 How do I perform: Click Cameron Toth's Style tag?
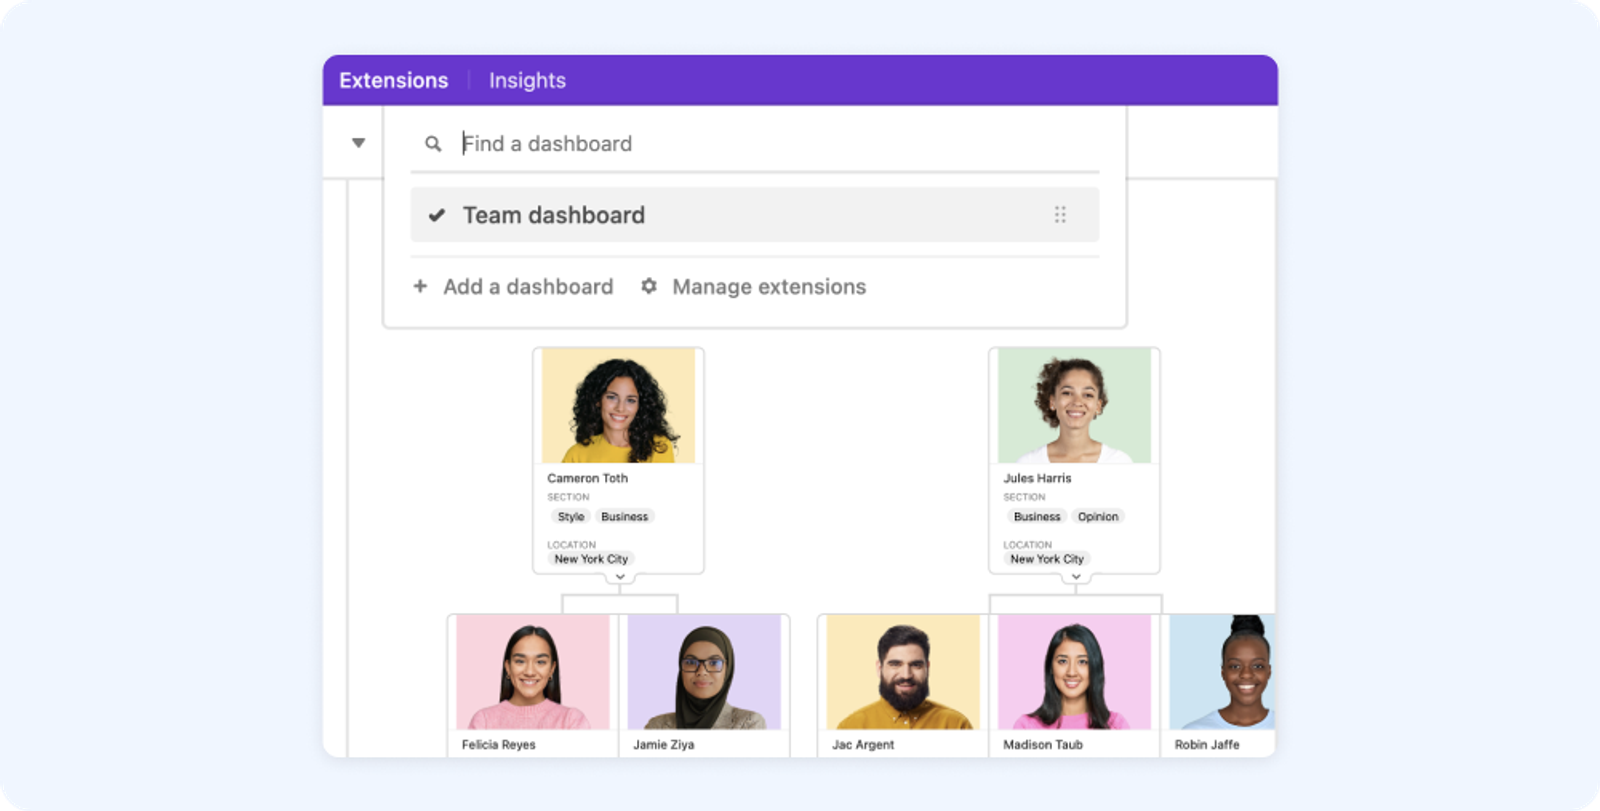pos(571,517)
